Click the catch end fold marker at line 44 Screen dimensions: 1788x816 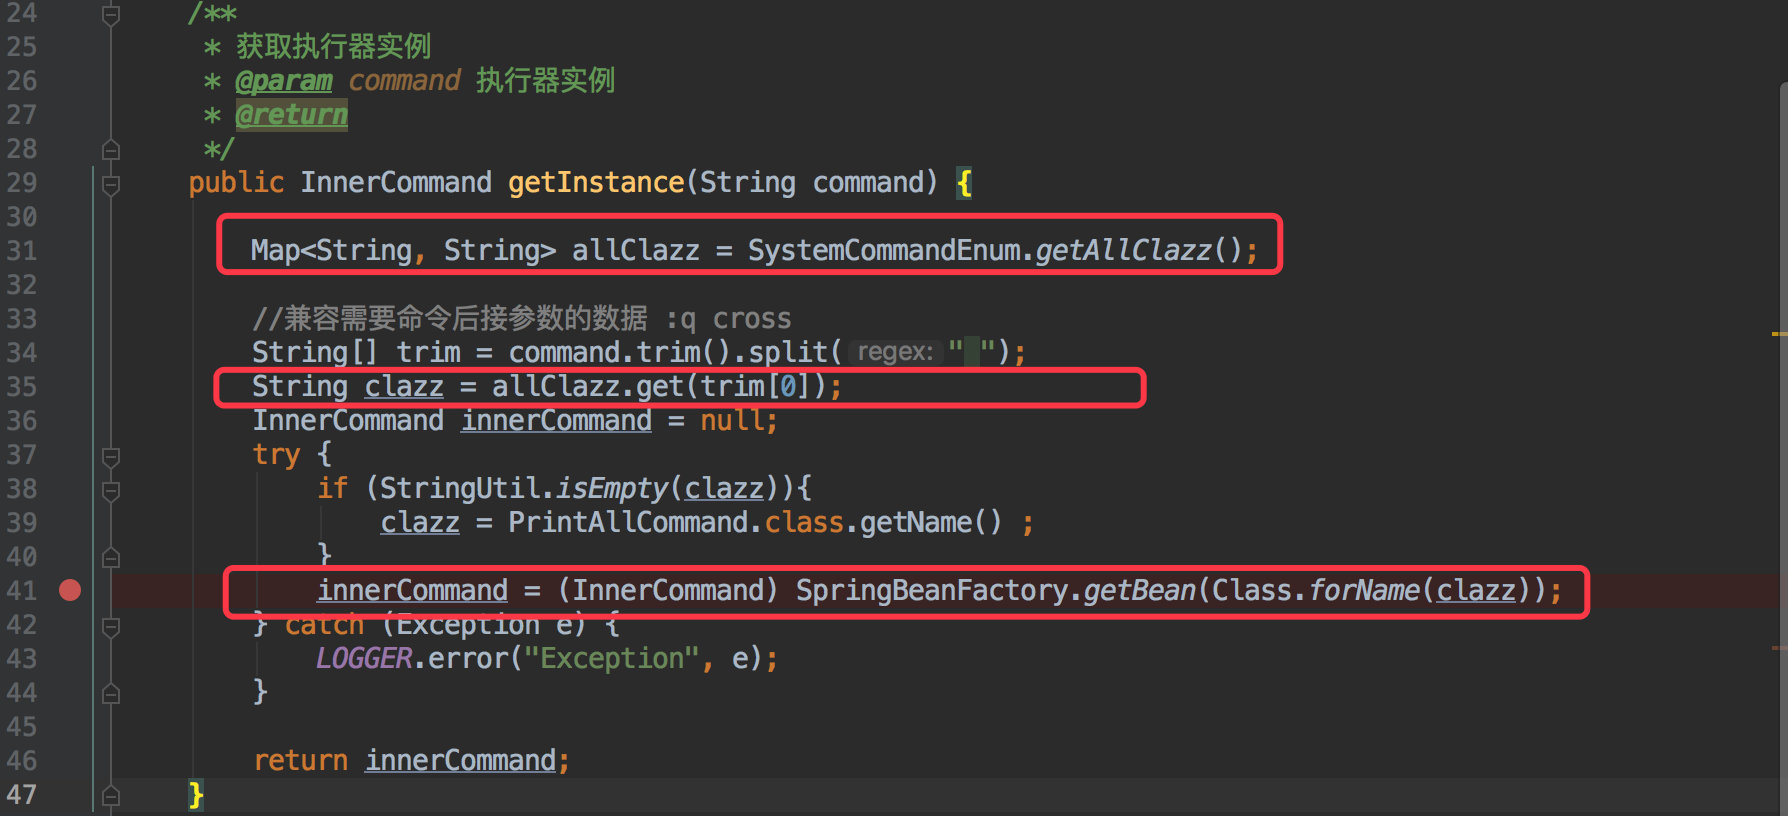111,693
